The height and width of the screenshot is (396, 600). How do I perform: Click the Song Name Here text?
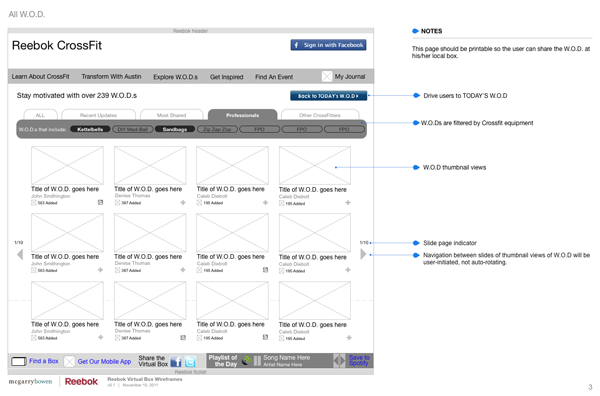pos(287,357)
